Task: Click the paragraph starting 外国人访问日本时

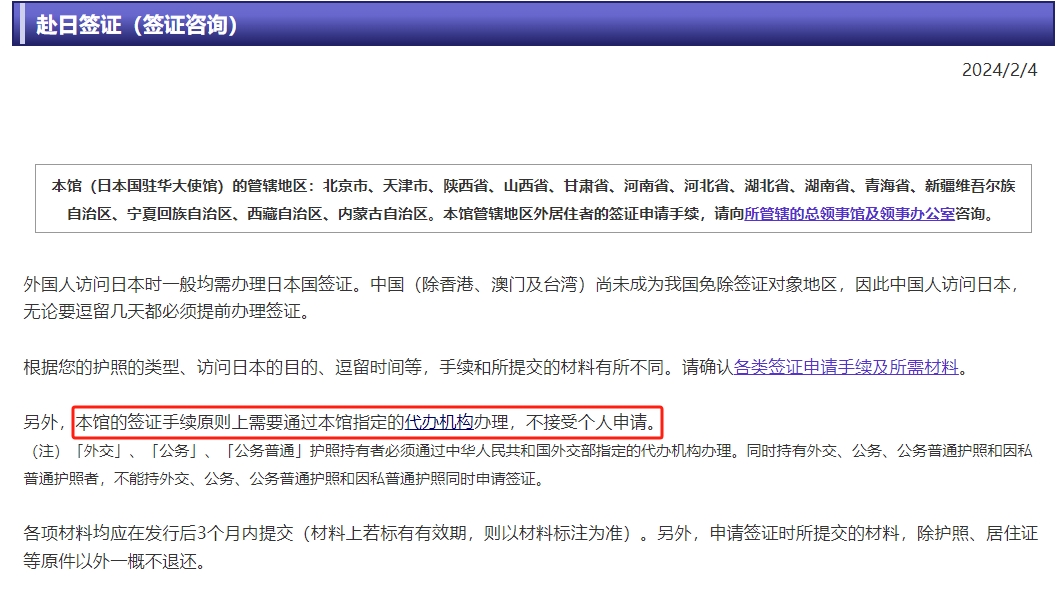Action: click(522, 298)
